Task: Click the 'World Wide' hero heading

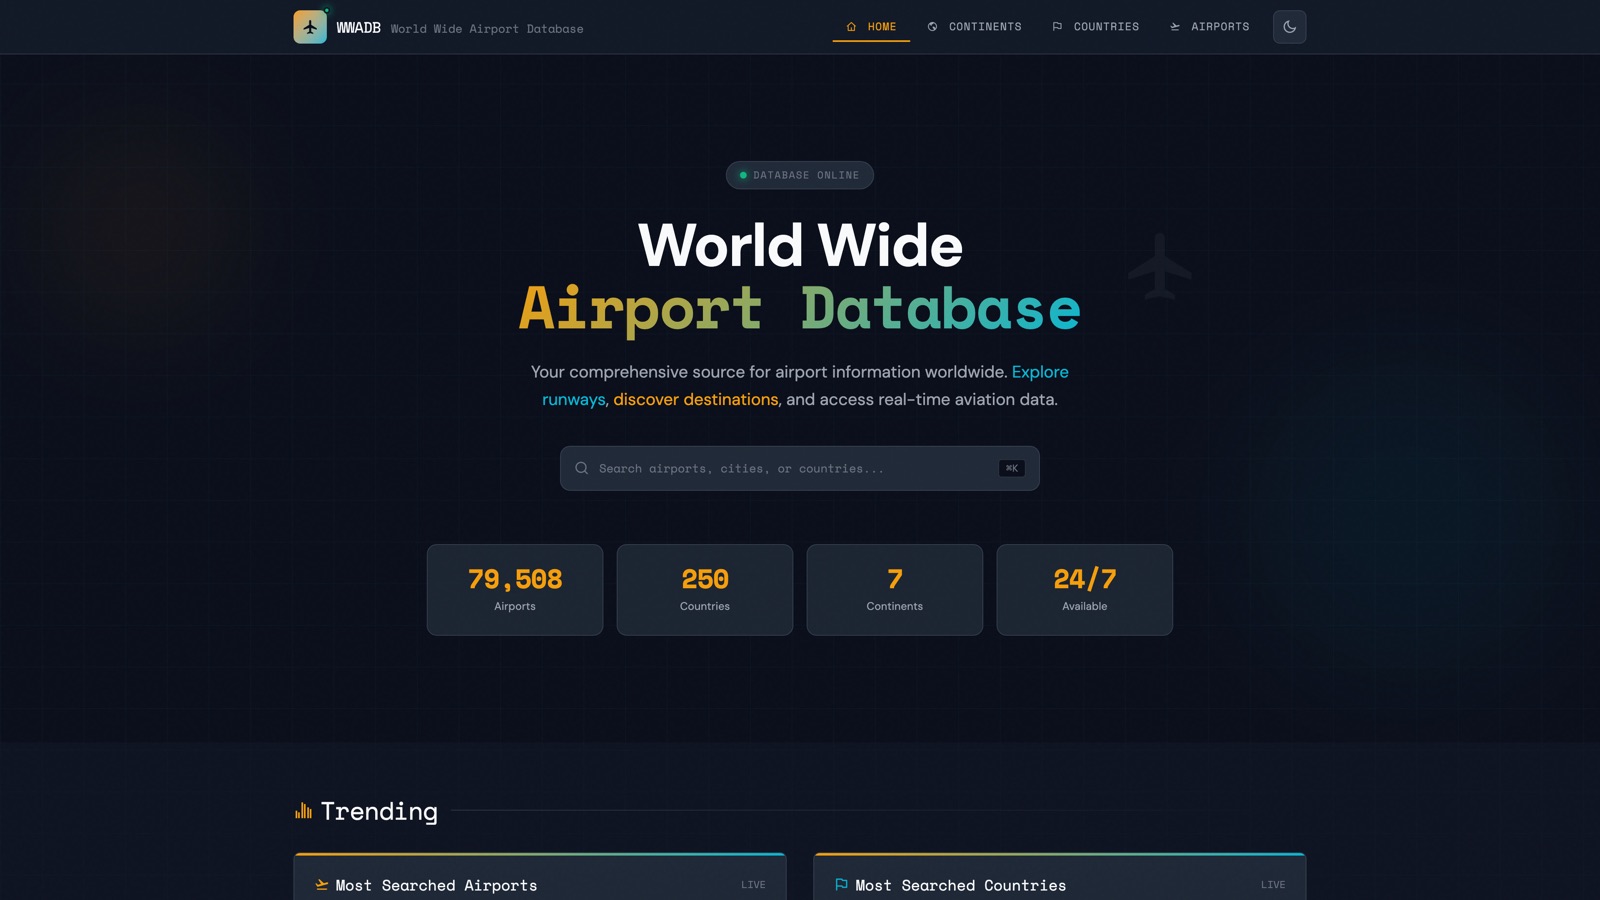Action: (800, 245)
